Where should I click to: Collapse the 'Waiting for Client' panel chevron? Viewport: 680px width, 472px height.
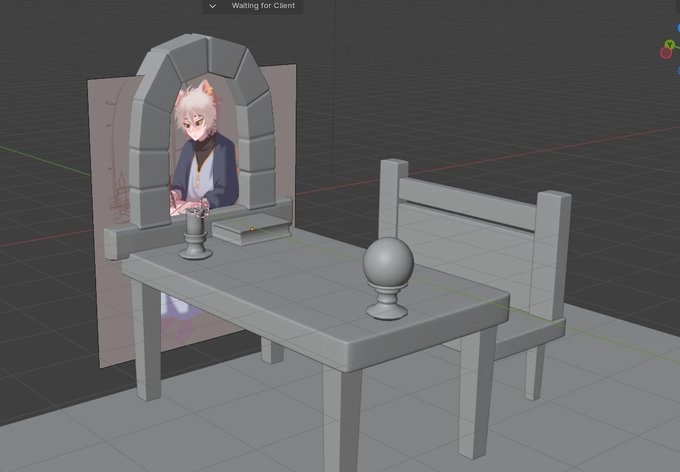(x=212, y=6)
